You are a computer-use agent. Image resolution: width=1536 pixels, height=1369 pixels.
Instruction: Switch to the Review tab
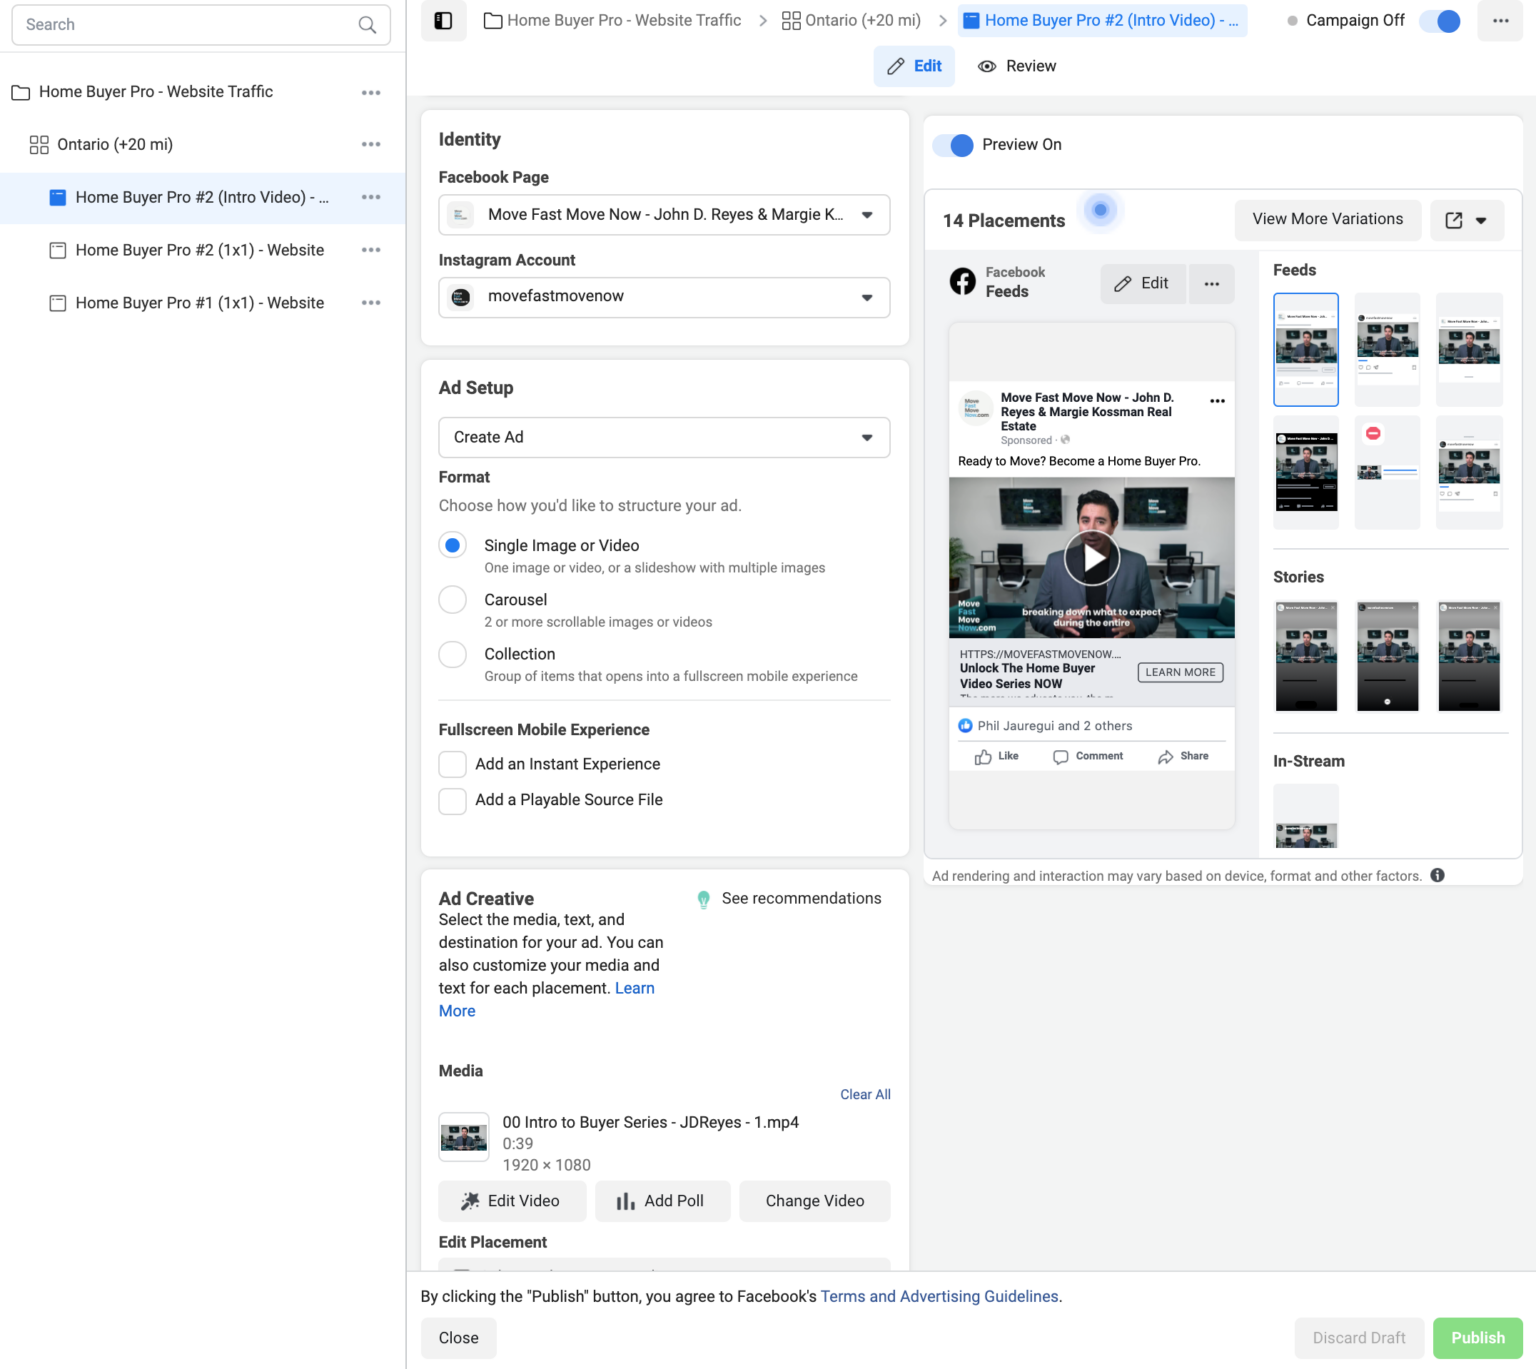click(x=1017, y=66)
